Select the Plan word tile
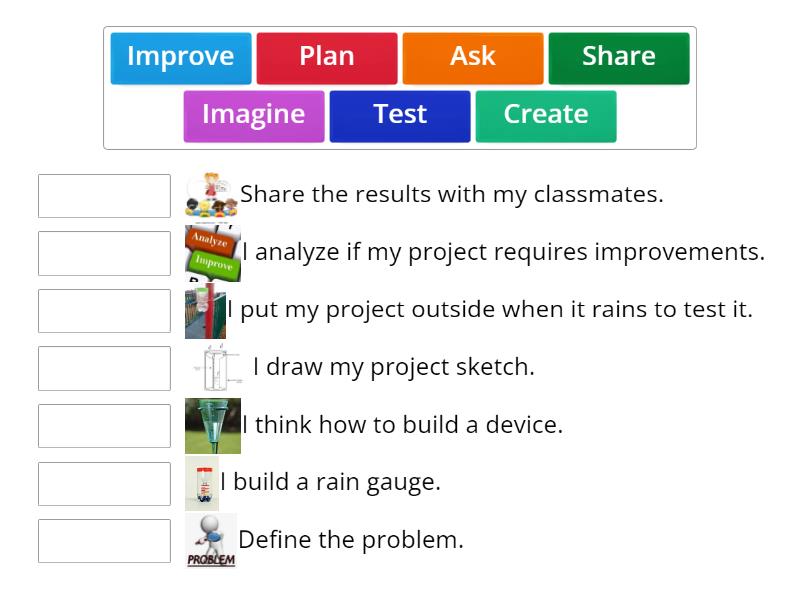Viewport: 800px width, 600px height. click(x=327, y=57)
